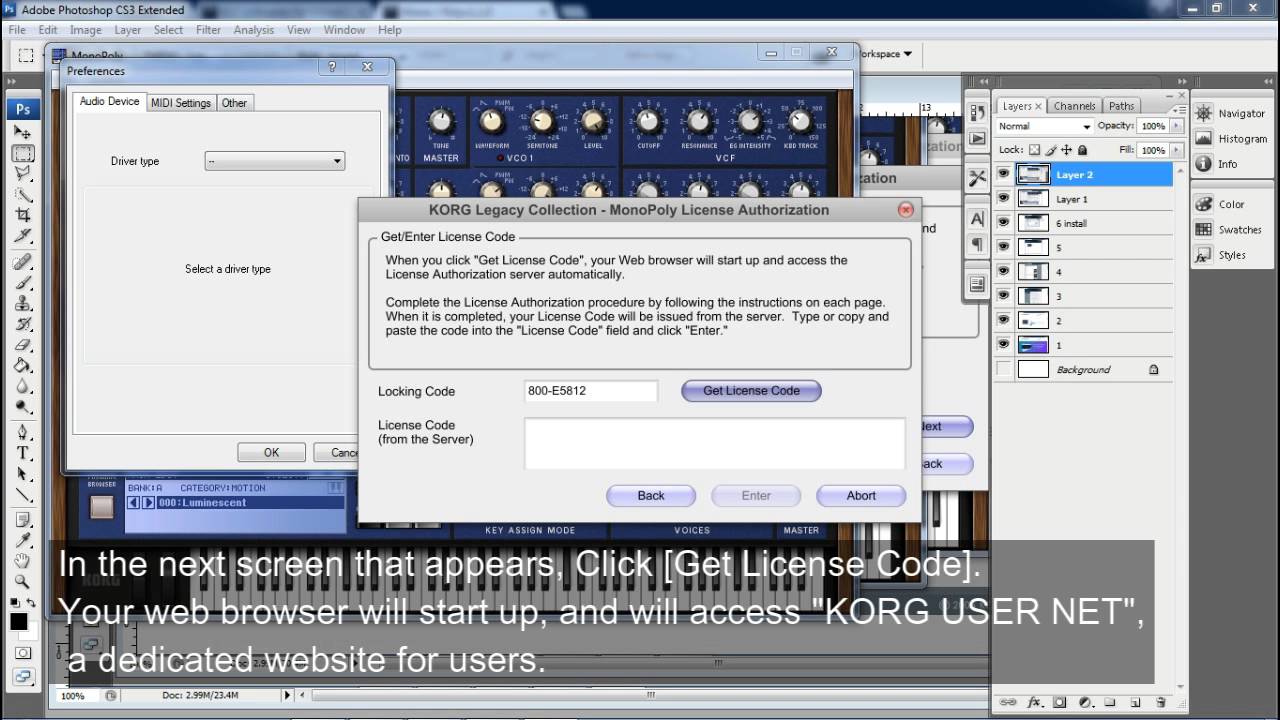The height and width of the screenshot is (720, 1280).
Task: Expand the Fill slider arrow
Action: point(1177,150)
